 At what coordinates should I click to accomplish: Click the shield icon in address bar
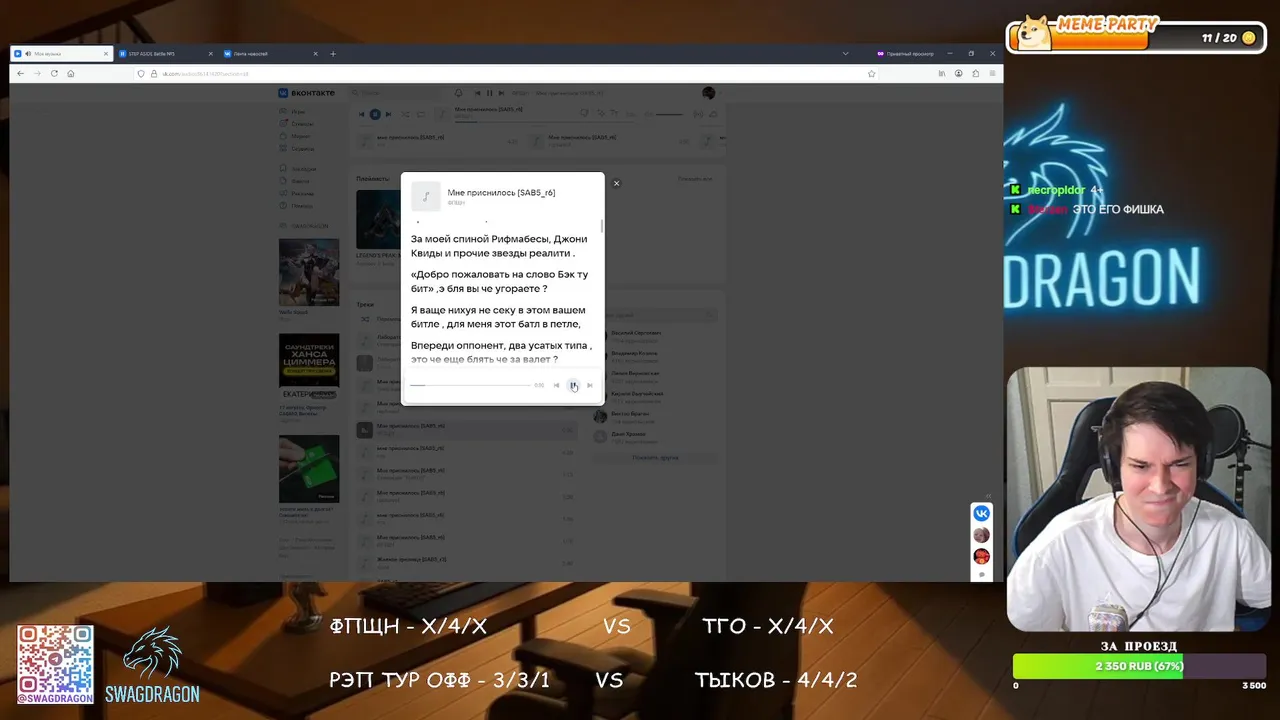142,73
